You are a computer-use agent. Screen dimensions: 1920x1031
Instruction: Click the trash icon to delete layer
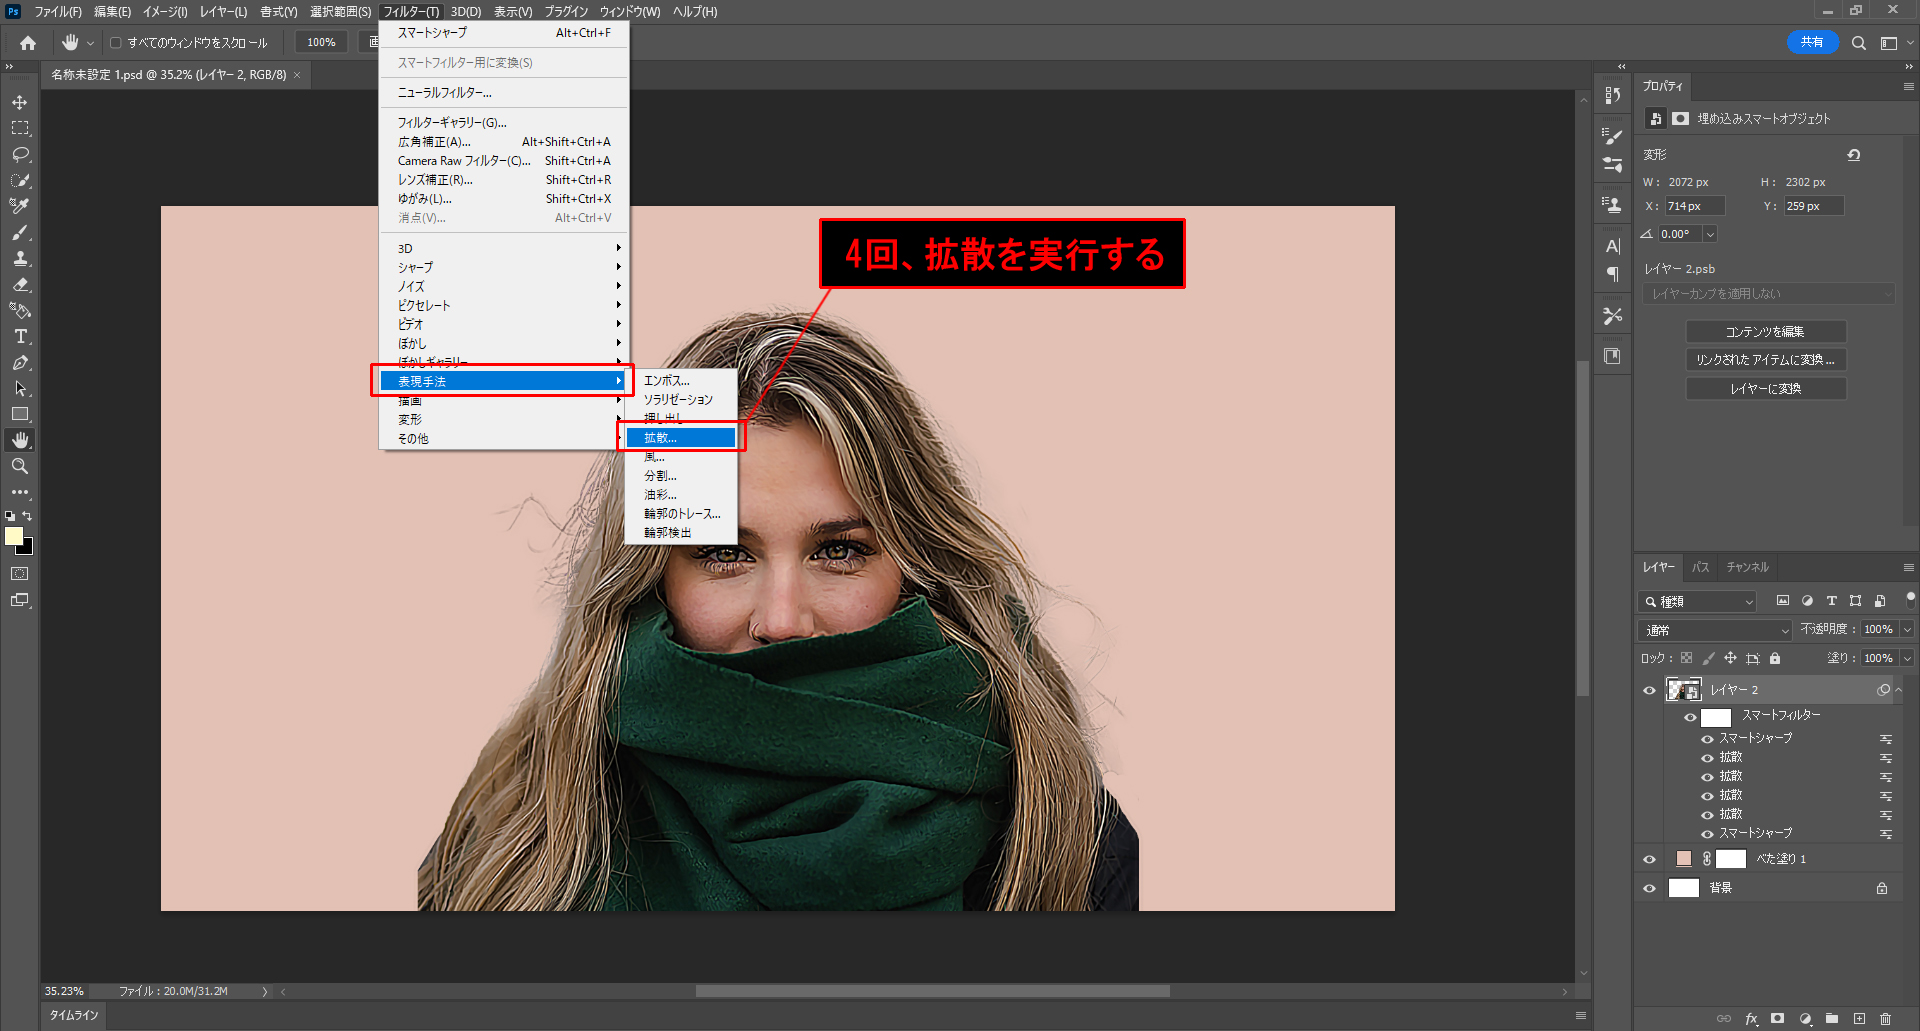[x=1885, y=1019]
